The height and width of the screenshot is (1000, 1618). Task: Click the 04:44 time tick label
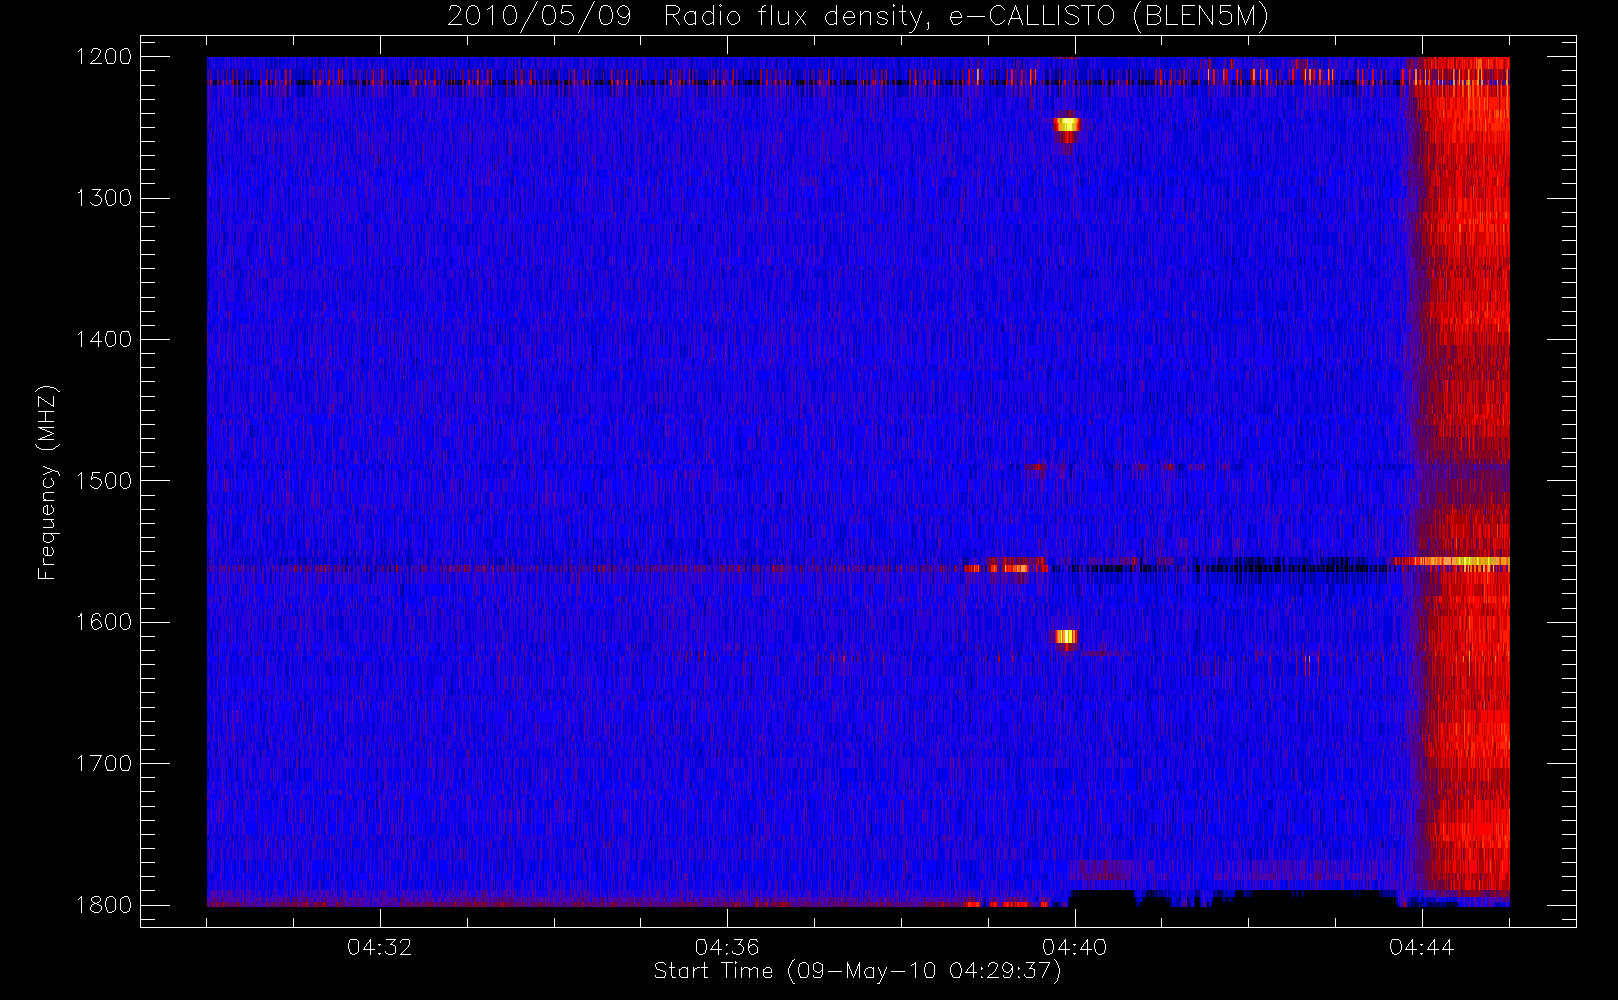pyautogui.click(x=1421, y=947)
